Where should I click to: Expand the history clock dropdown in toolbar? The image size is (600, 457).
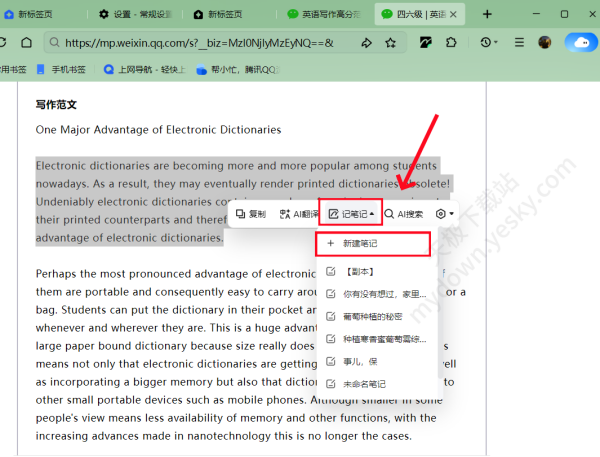[489, 43]
